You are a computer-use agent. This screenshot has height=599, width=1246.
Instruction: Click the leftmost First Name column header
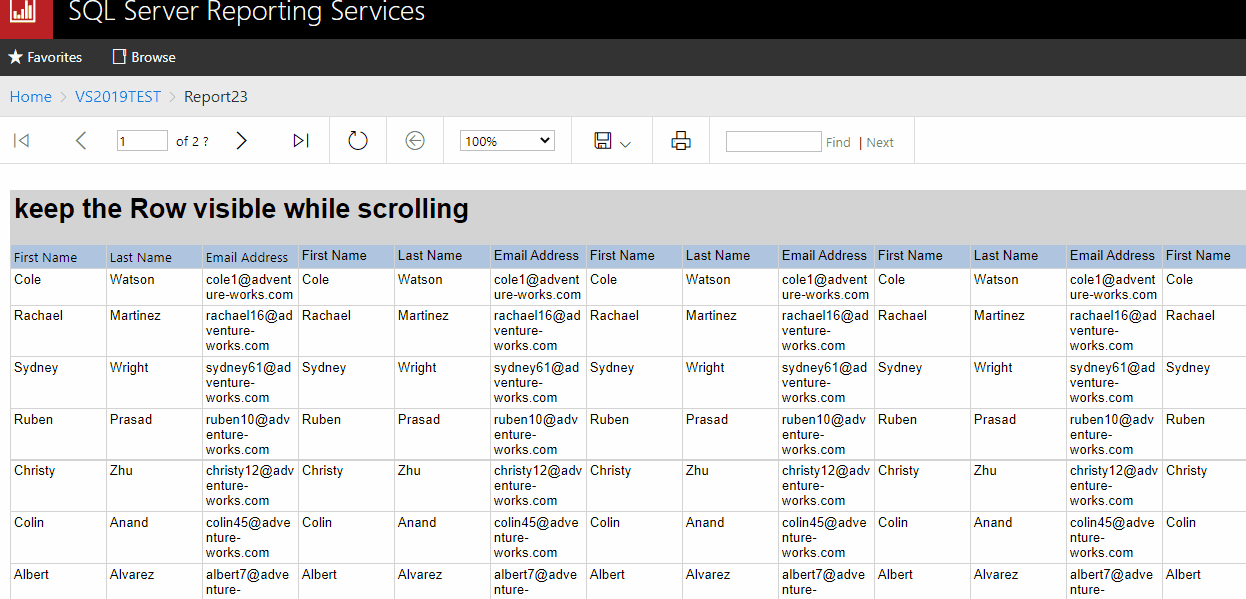(x=58, y=257)
